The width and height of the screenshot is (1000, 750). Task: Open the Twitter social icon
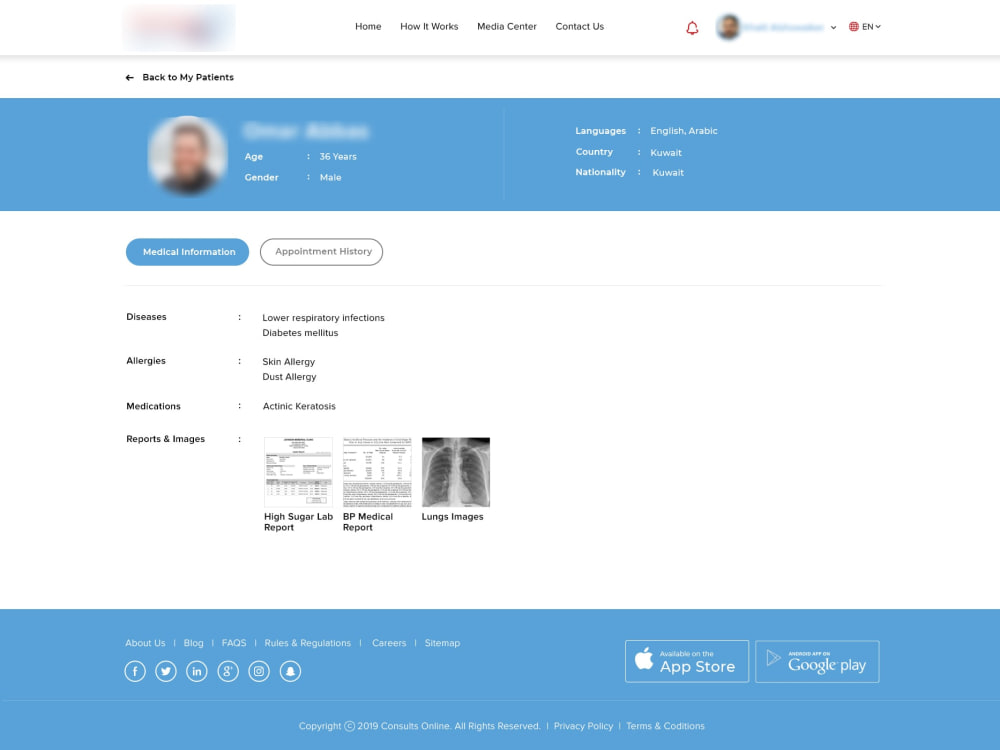click(x=166, y=671)
